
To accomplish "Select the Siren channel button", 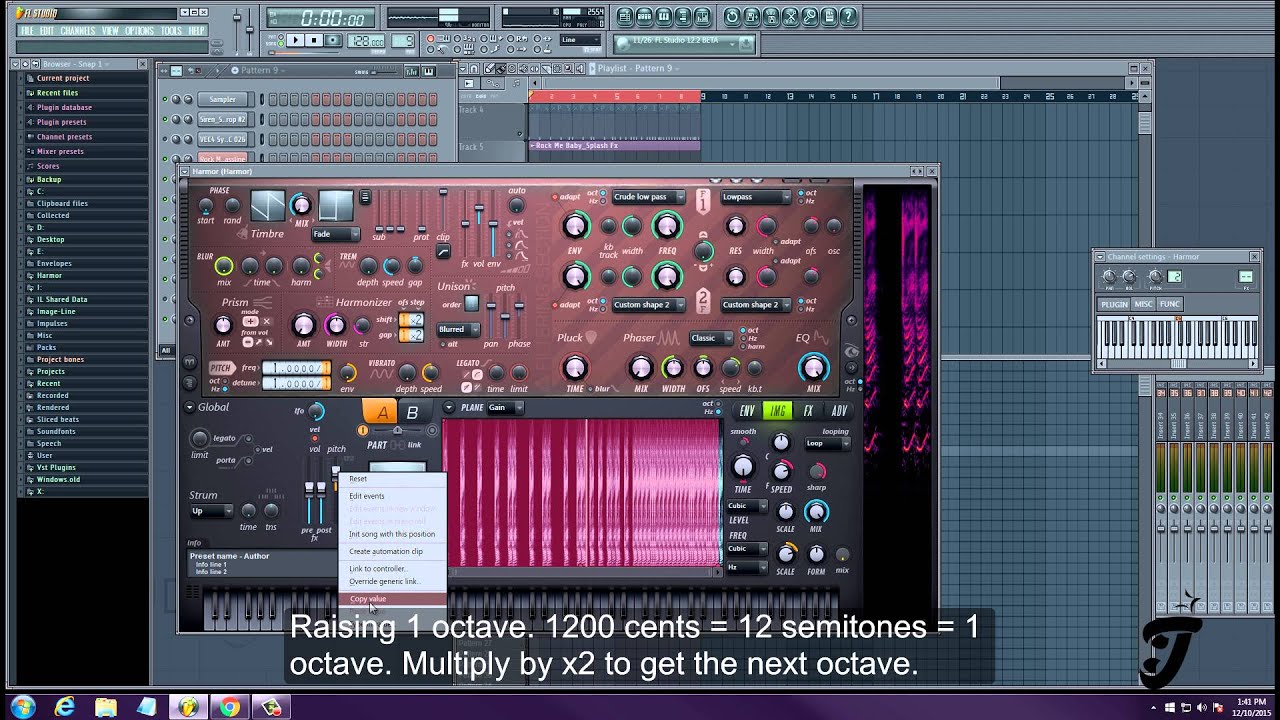I will click(224, 119).
